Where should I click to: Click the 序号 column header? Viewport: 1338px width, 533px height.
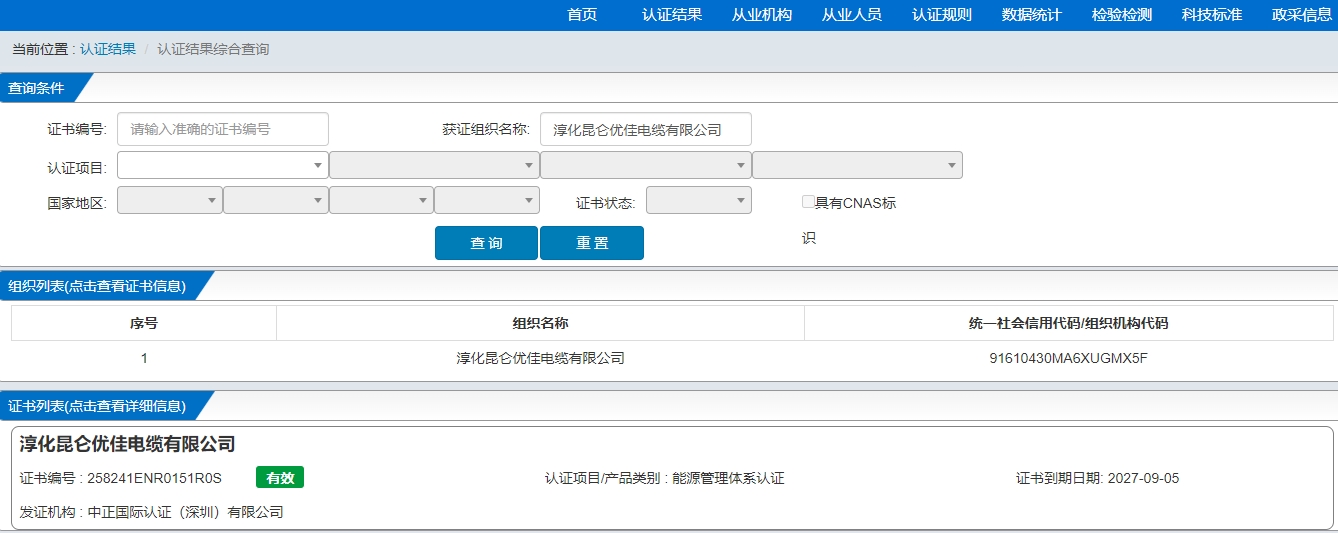(x=144, y=323)
